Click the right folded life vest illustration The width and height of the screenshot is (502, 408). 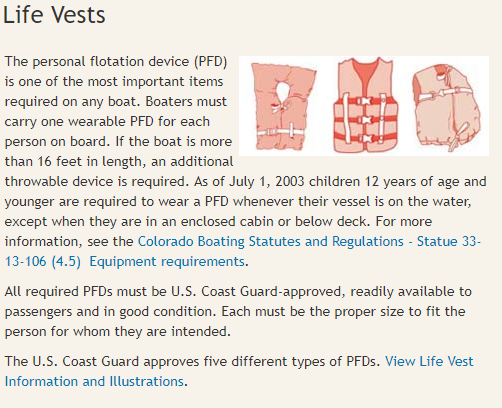point(447,107)
